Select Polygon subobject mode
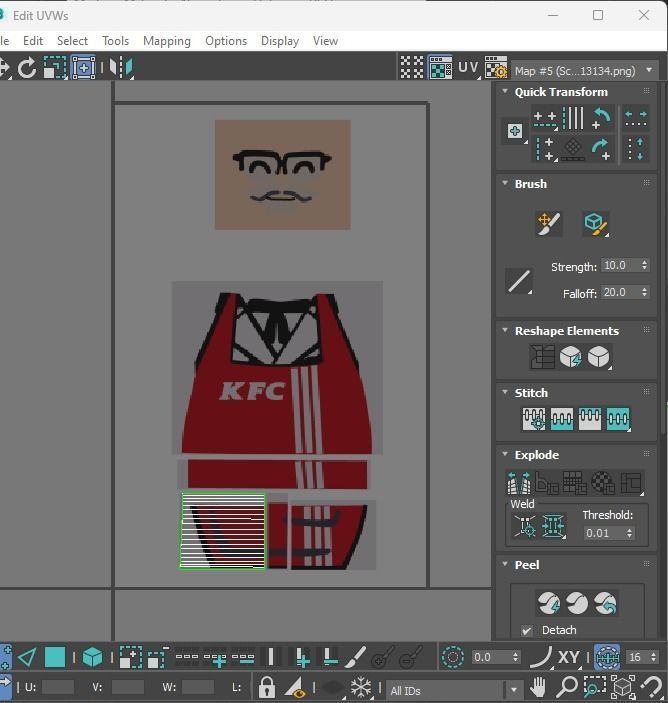Image resolution: width=668 pixels, height=703 pixels. click(55, 658)
